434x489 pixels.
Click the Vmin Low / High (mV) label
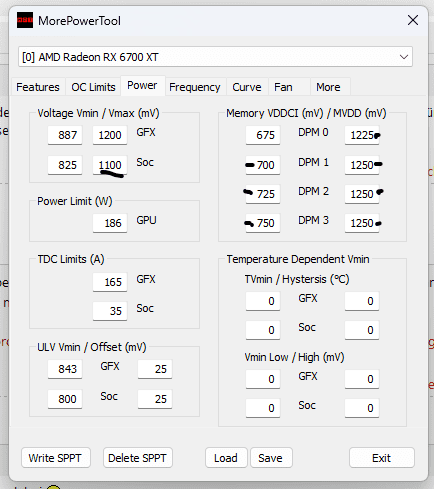click(294, 357)
